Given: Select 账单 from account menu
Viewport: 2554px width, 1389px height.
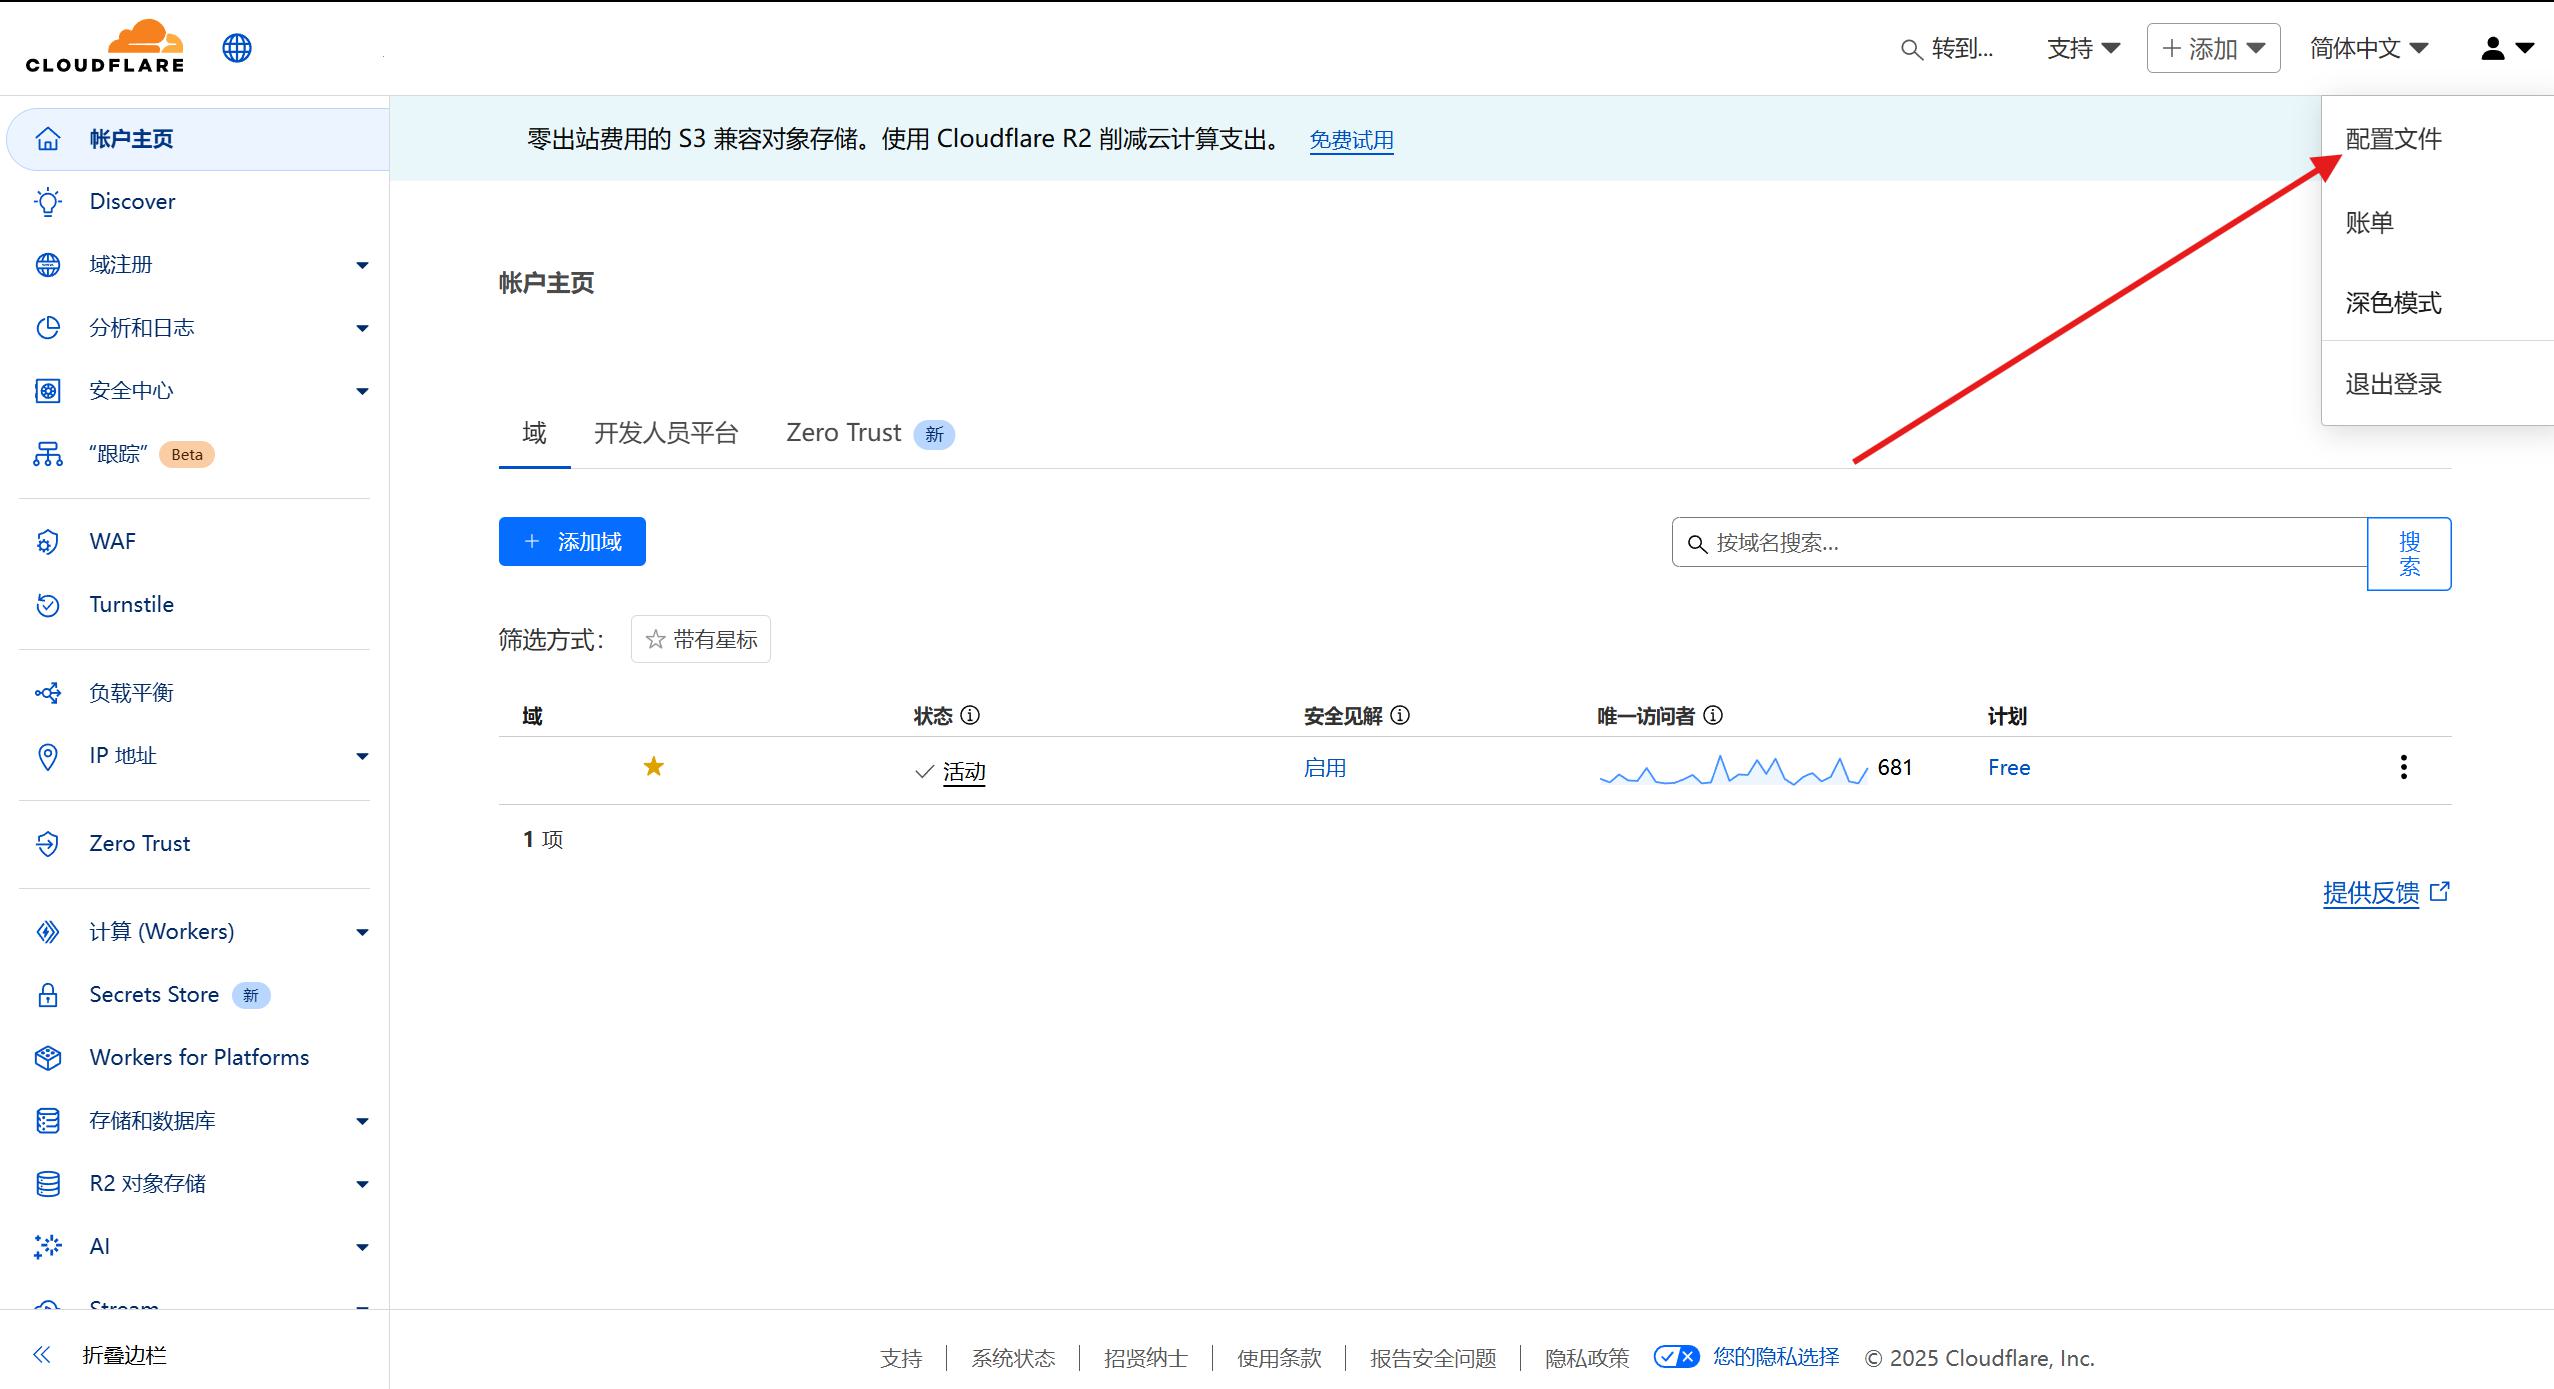Looking at the screenshot, I should tap(2370, 222).
